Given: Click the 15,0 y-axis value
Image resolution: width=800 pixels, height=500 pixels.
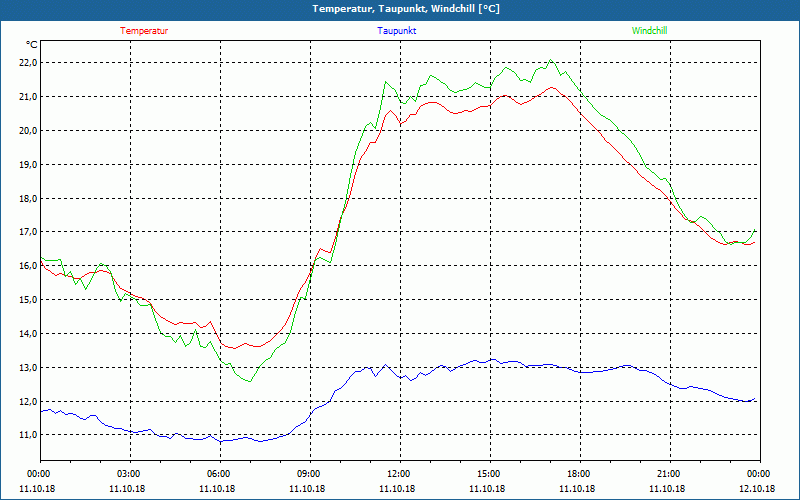Looking at the screenshot, I should (x=29, y=299).
